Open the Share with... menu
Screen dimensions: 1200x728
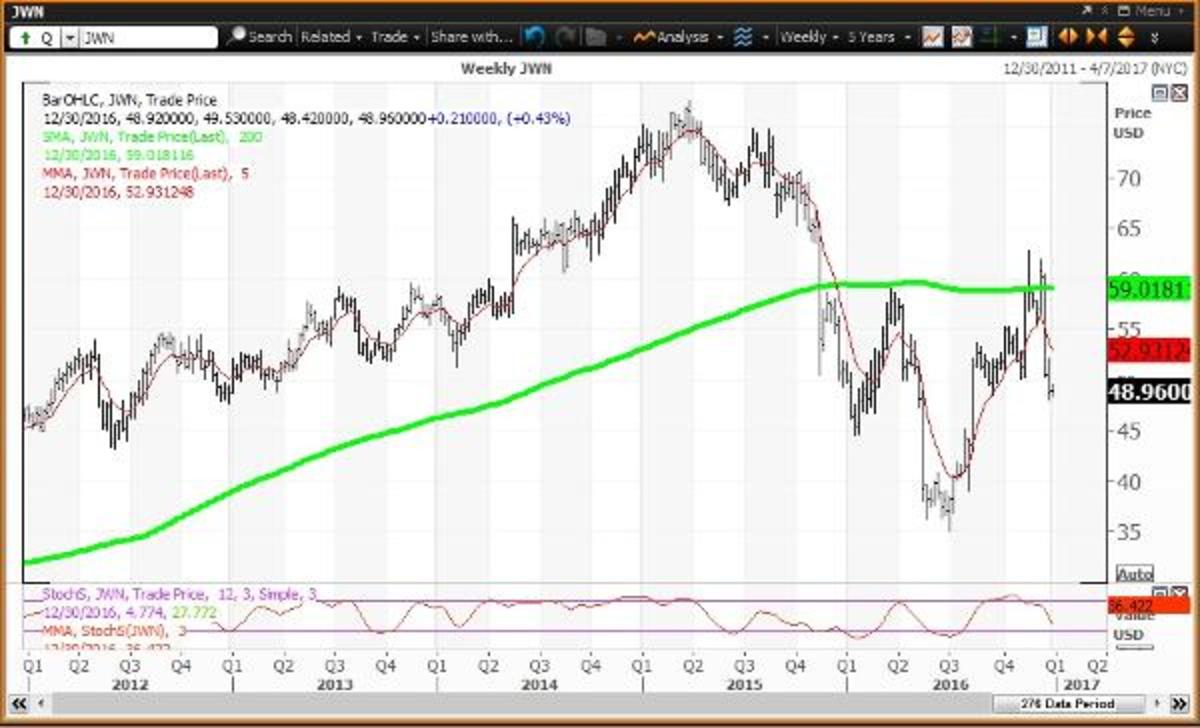point(471,37)
